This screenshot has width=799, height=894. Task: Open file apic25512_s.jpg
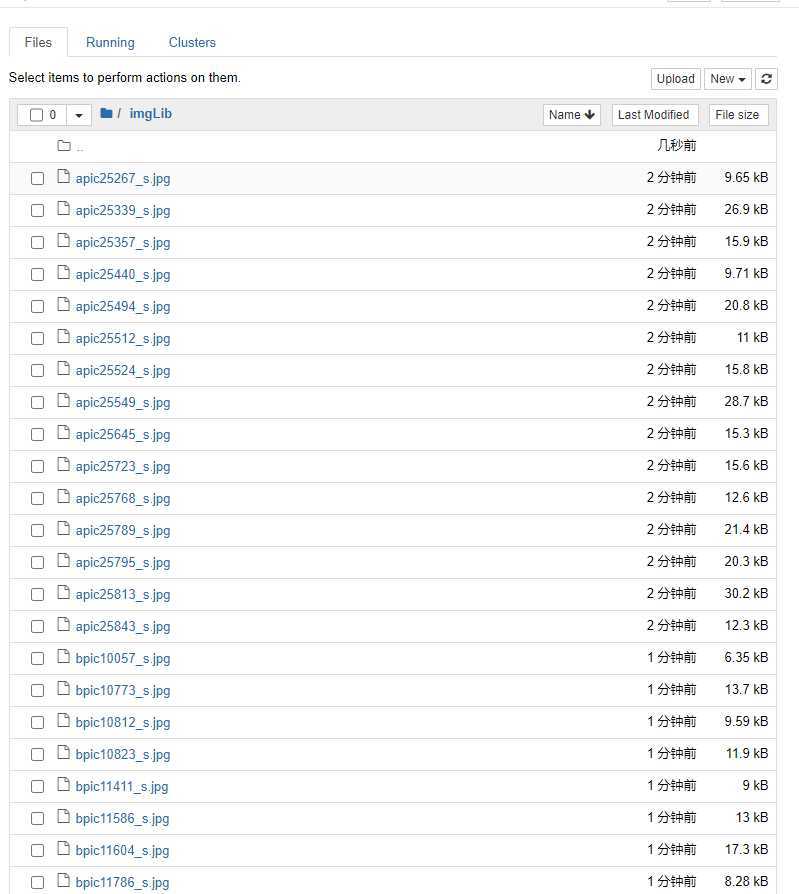123,338
